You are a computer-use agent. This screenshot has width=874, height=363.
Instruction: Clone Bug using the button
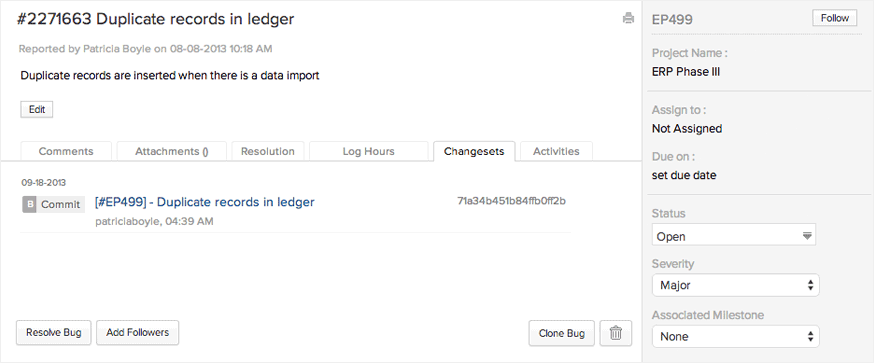[x=562, y=333]
